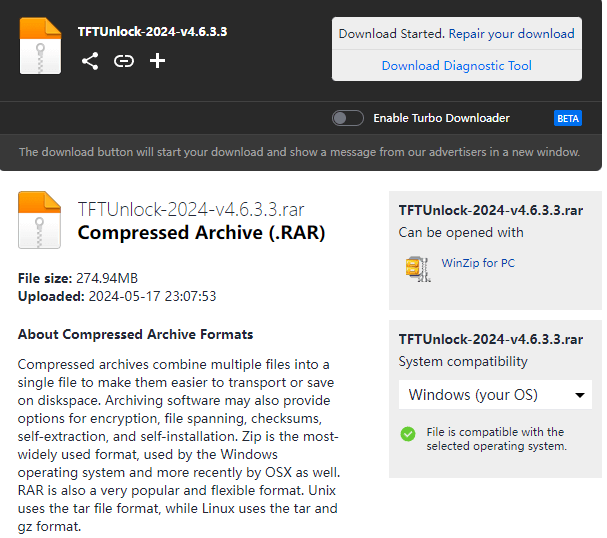
Task: Click the arrow on the OS compatibility dropdown
Action: (580, 395)
